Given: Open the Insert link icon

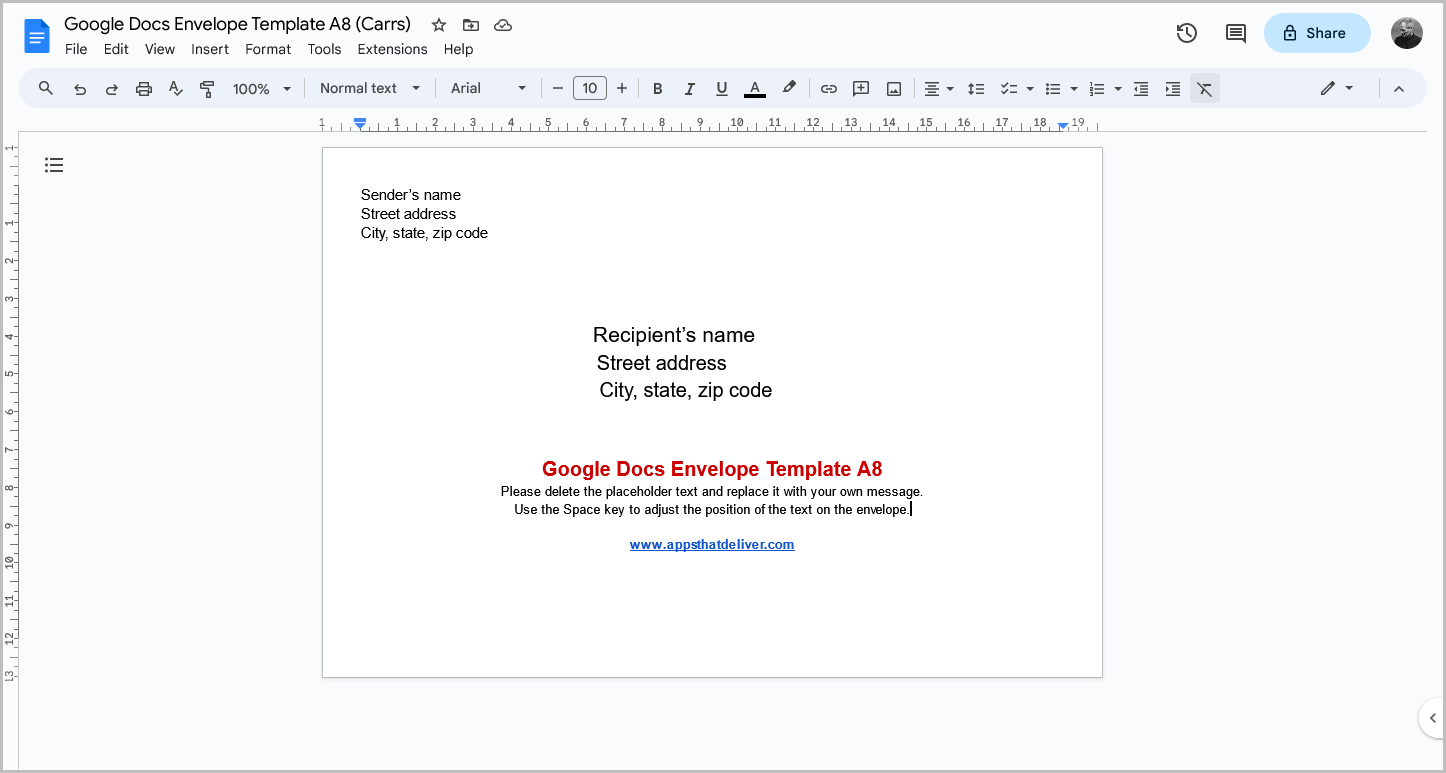Looking at the screenshot, I should 828,88.
